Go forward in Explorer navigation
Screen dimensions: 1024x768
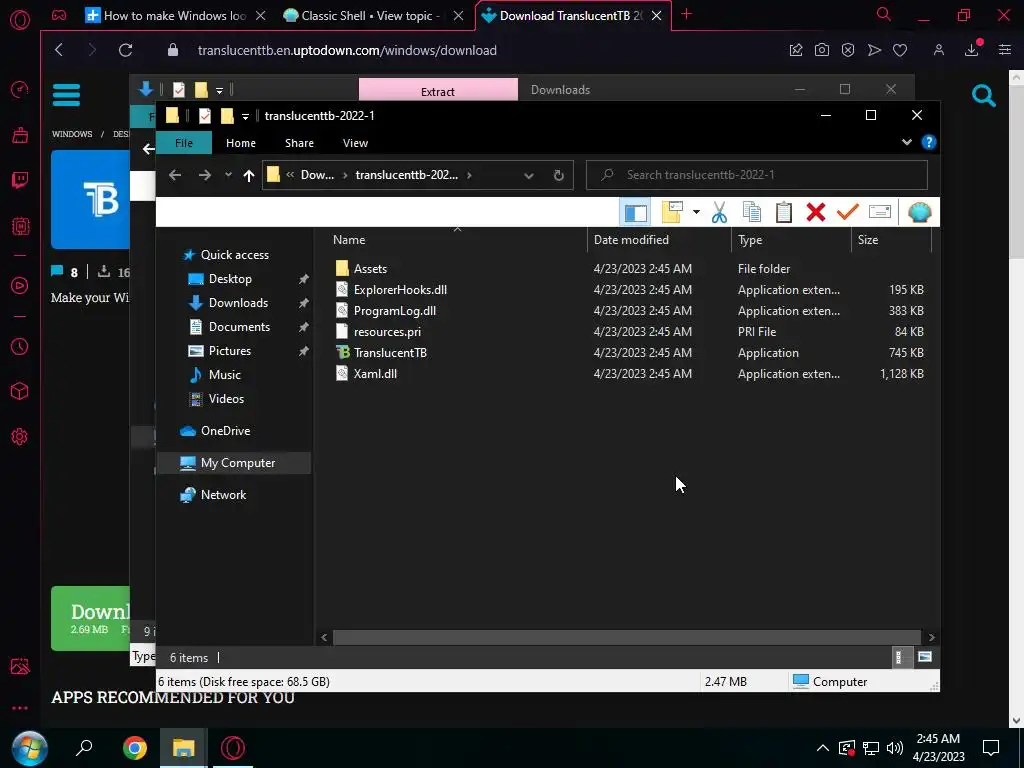point(204,175)
